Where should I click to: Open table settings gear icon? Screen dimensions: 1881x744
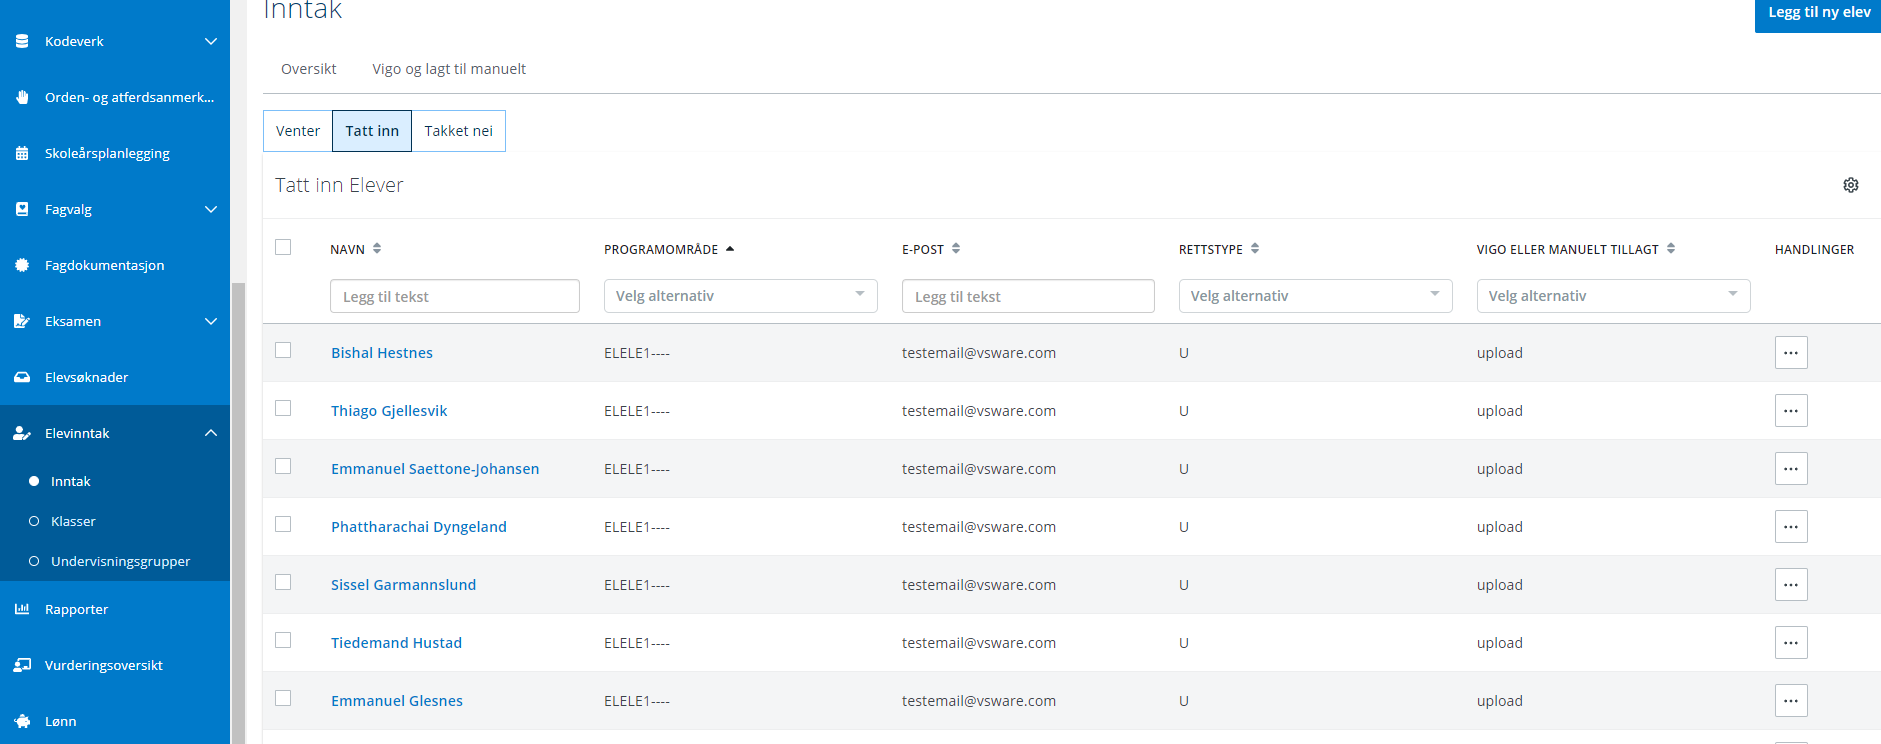coord(1851,185)
